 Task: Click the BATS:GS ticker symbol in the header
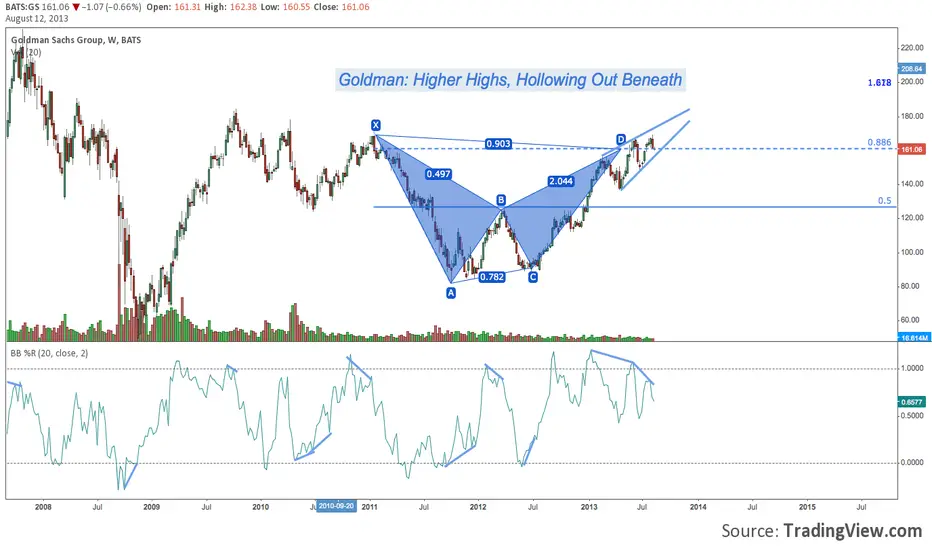click(x=23, y=7)
